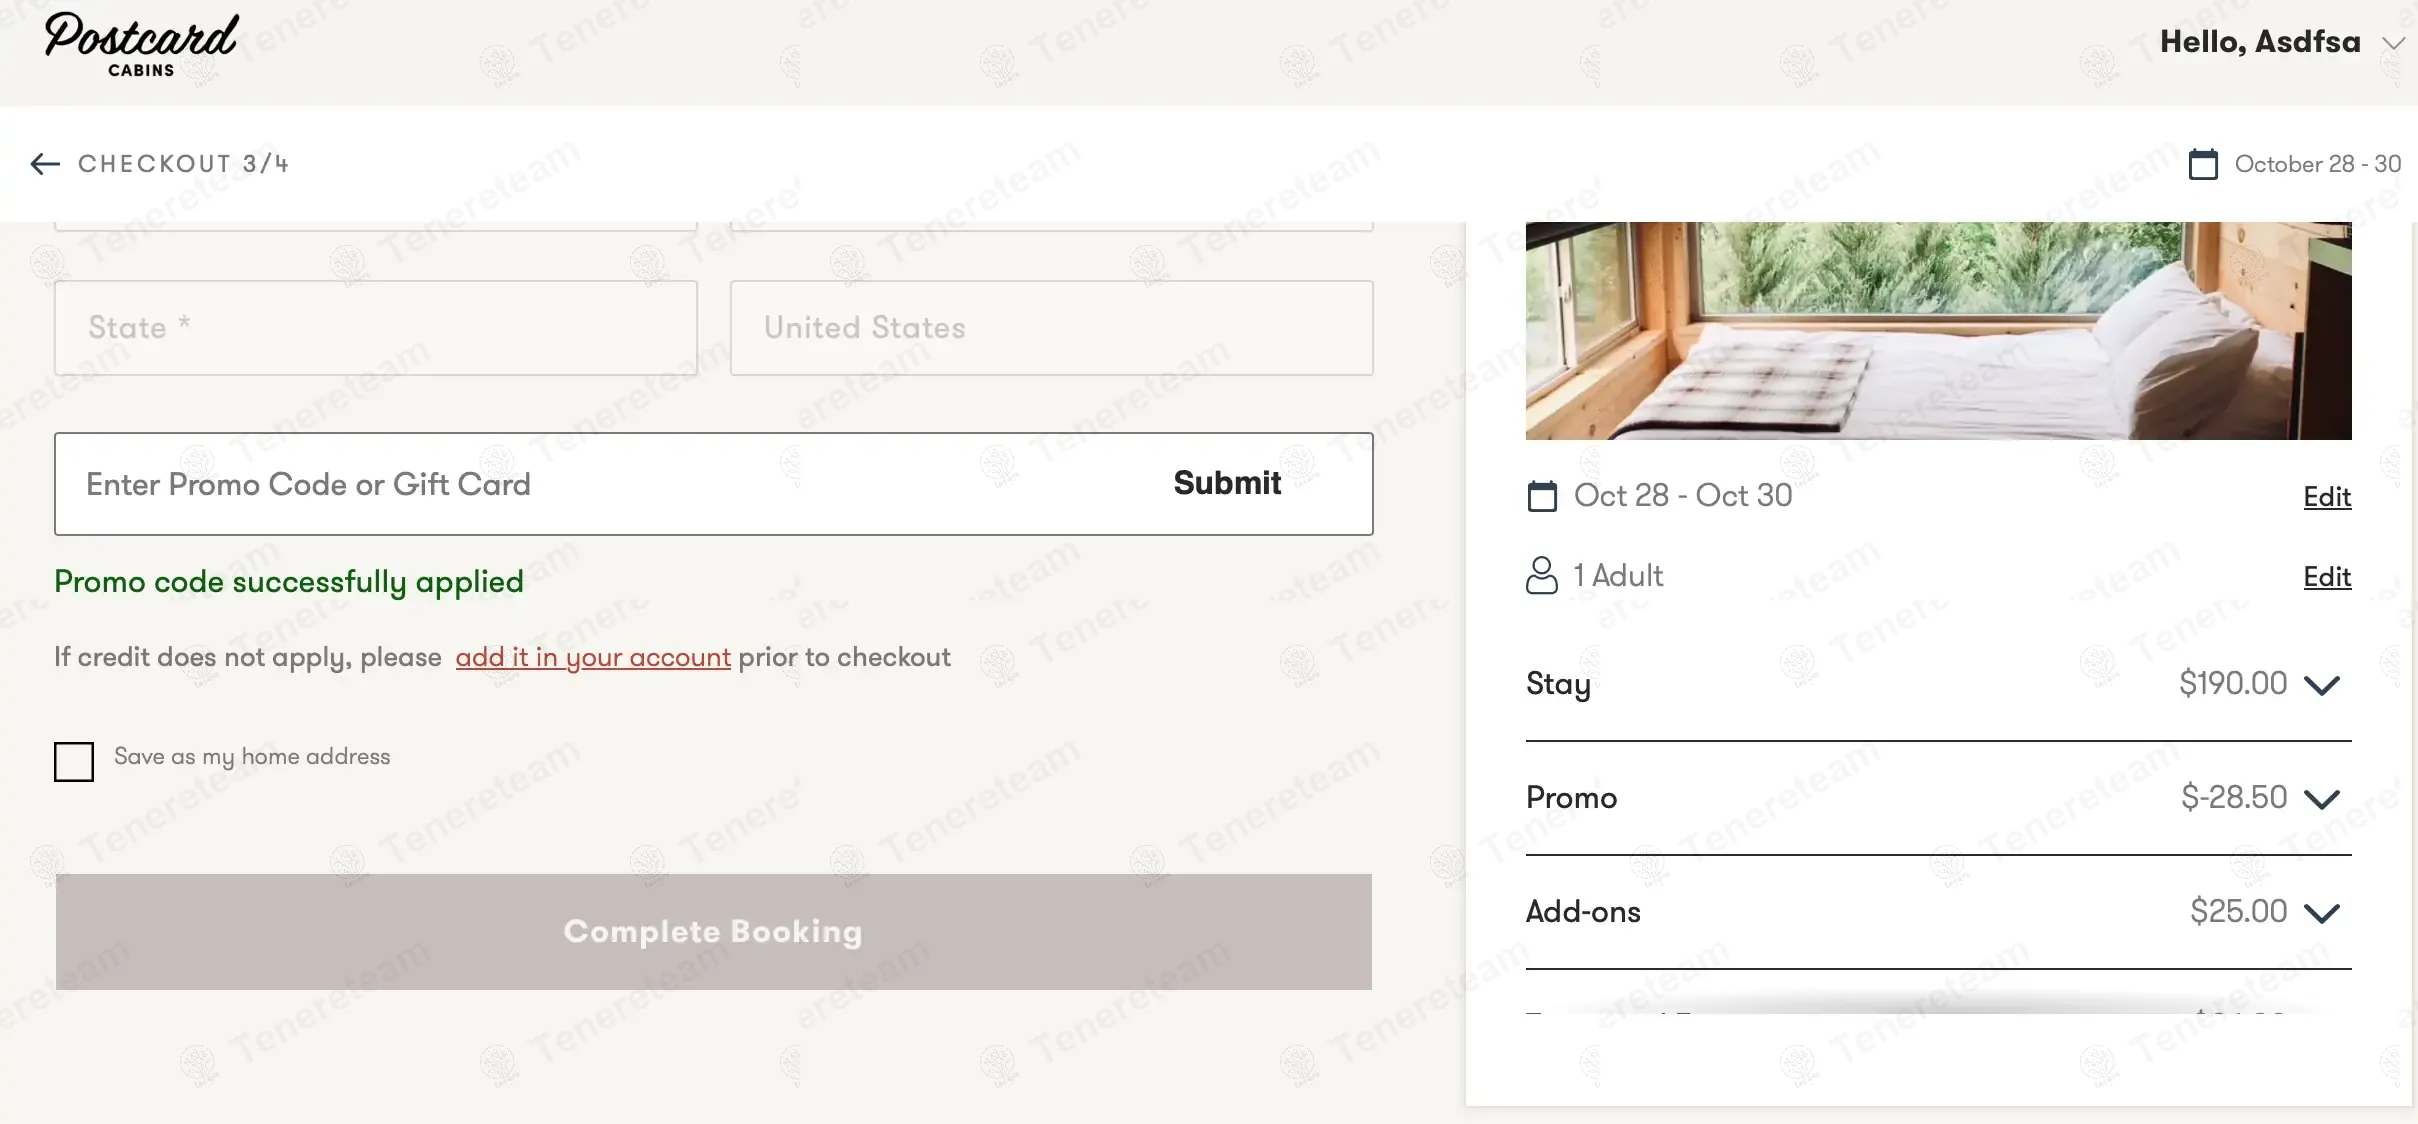This screenshot has width=2418, height=1124.
Task: Edit the 1 Adult guest count
Action: click(x=2327, y=577)
